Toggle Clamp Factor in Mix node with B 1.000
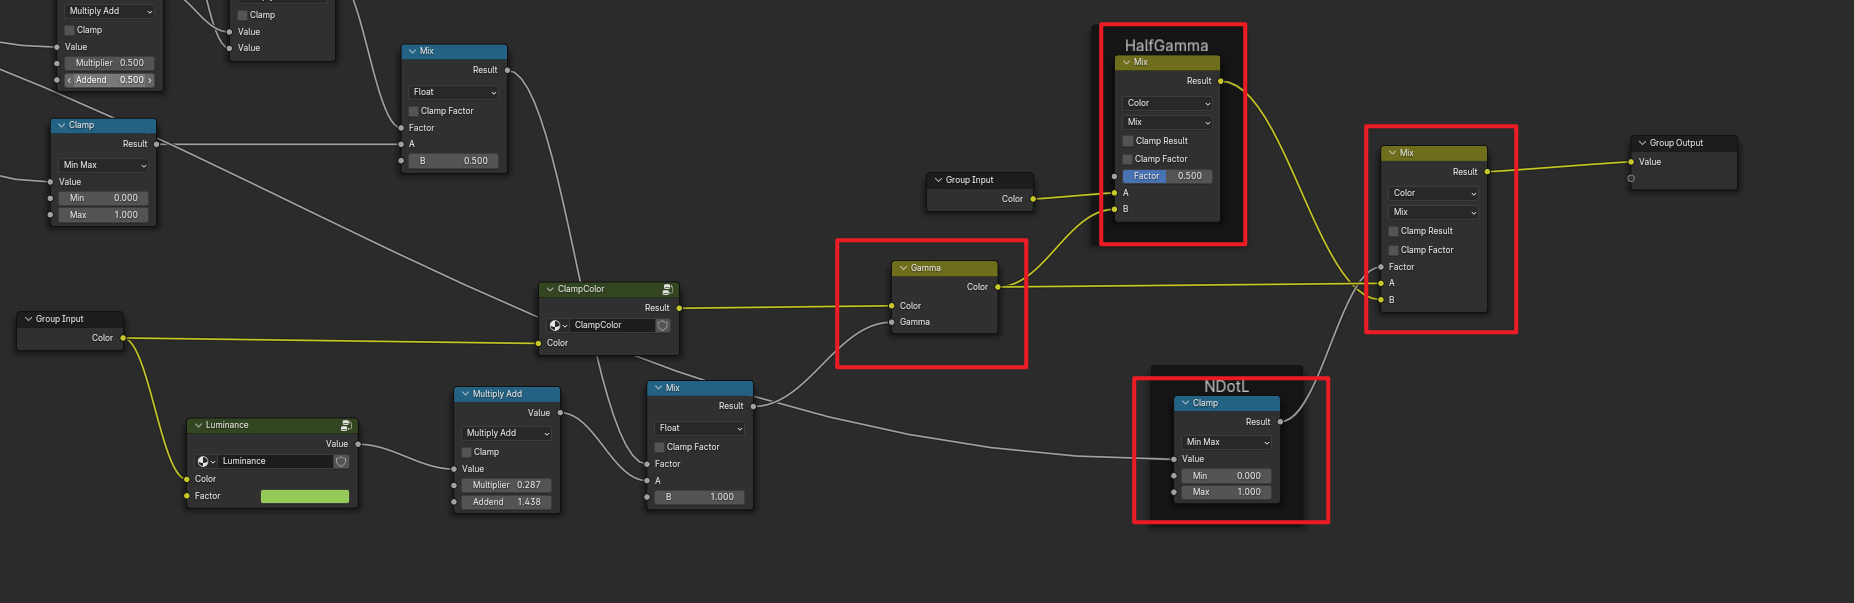The width and height of the screenshot is (1854, 603). pos(660,447)
